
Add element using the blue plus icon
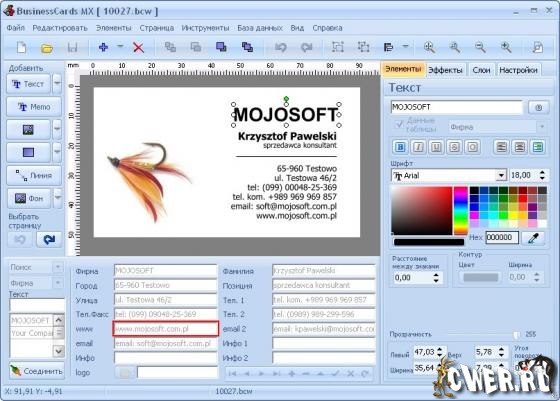[103, 47]
